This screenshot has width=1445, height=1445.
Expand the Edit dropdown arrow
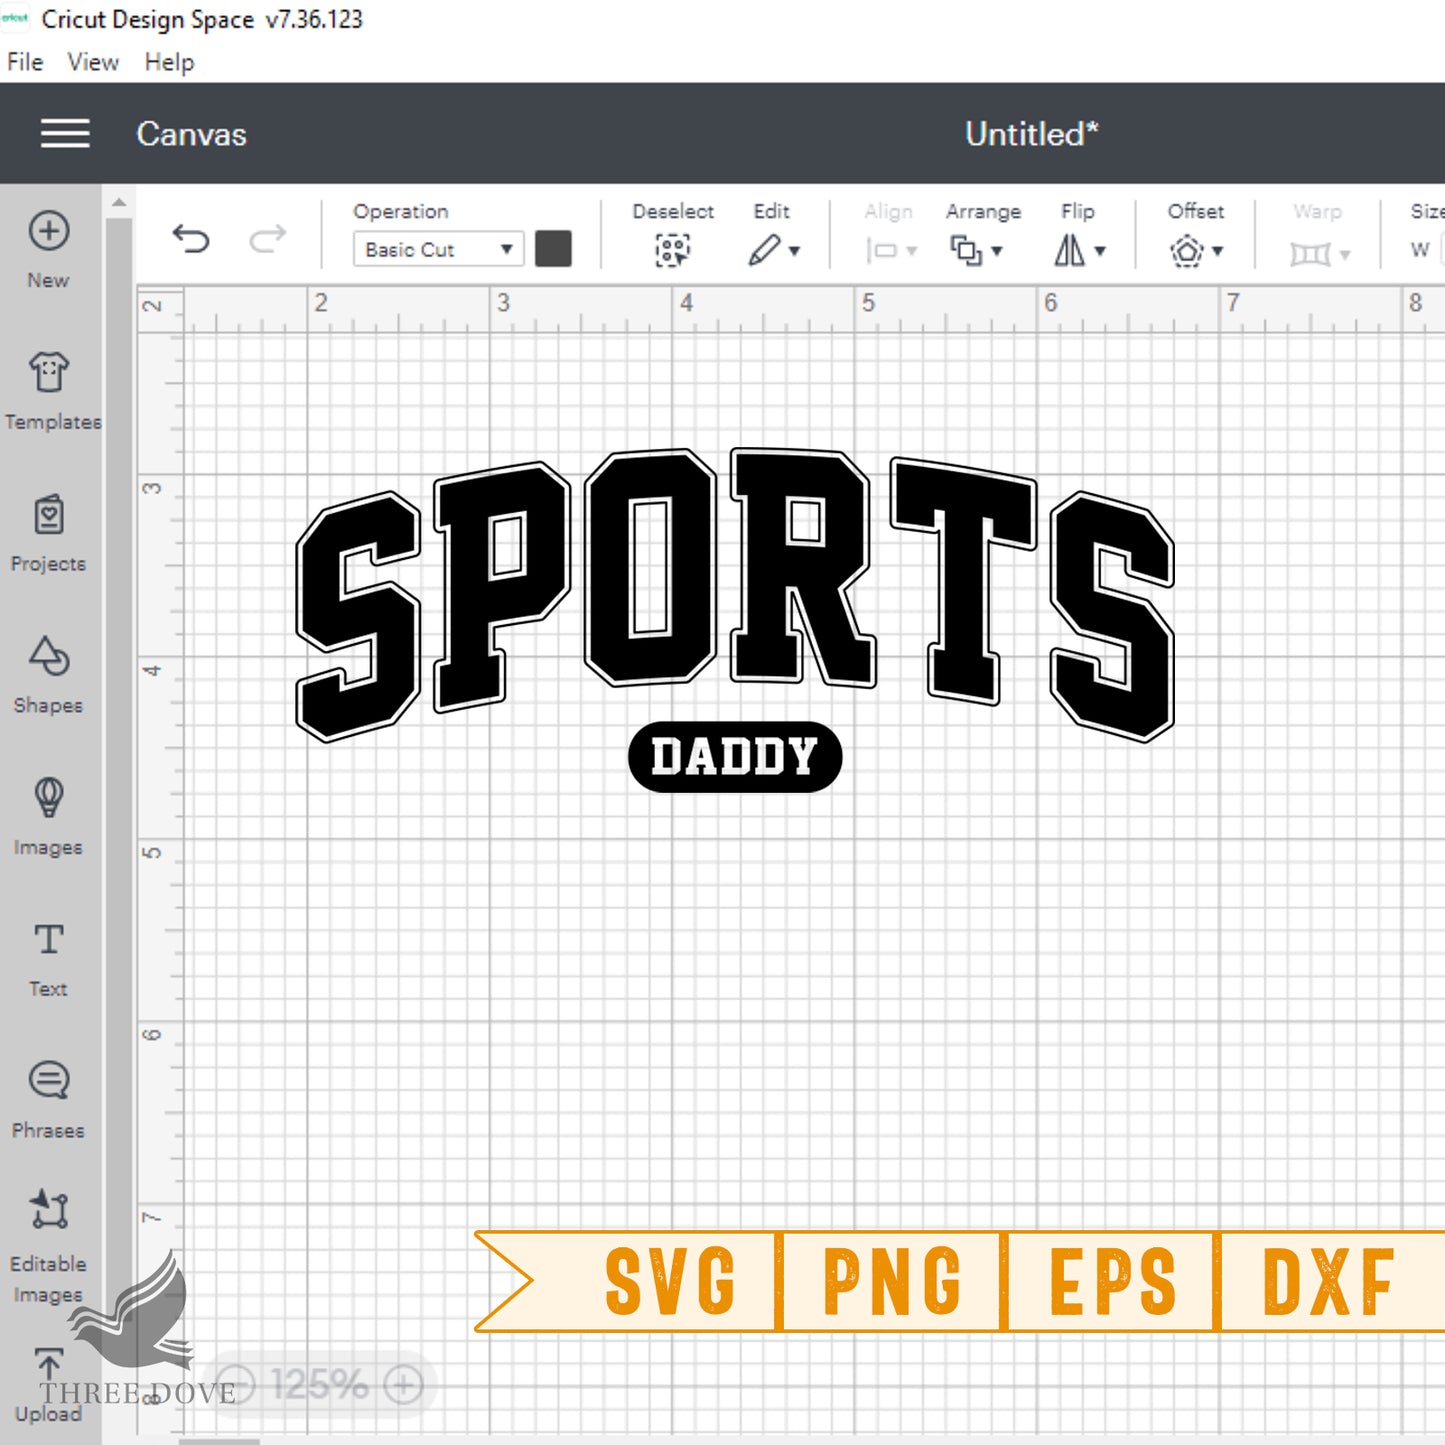[795, 251]
